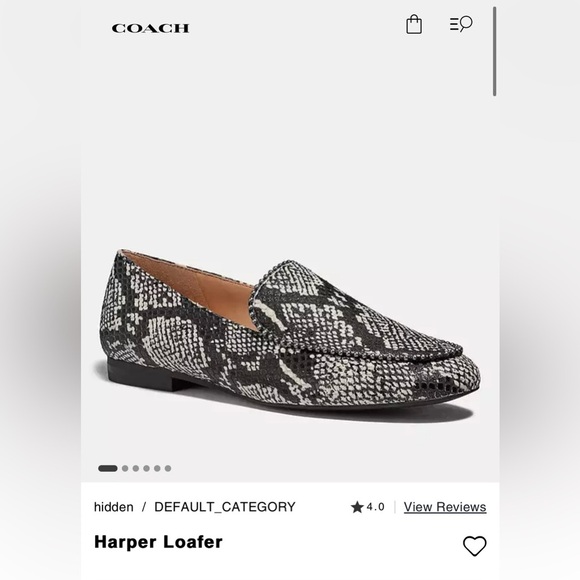The height and width of the screenshot is (580, 580).
Task: Click the vertical scrollbar thumb
Action: [x=495, y=51]
